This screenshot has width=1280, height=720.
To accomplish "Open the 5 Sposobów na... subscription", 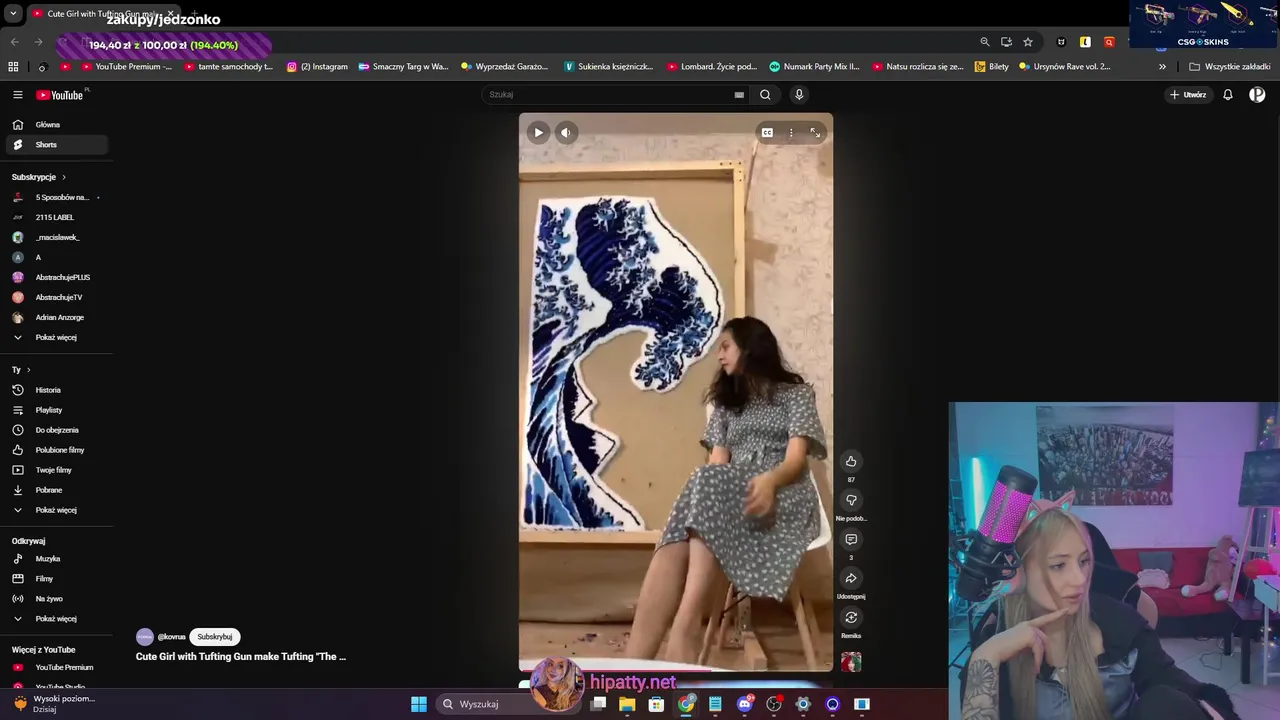I will [57, 197].
